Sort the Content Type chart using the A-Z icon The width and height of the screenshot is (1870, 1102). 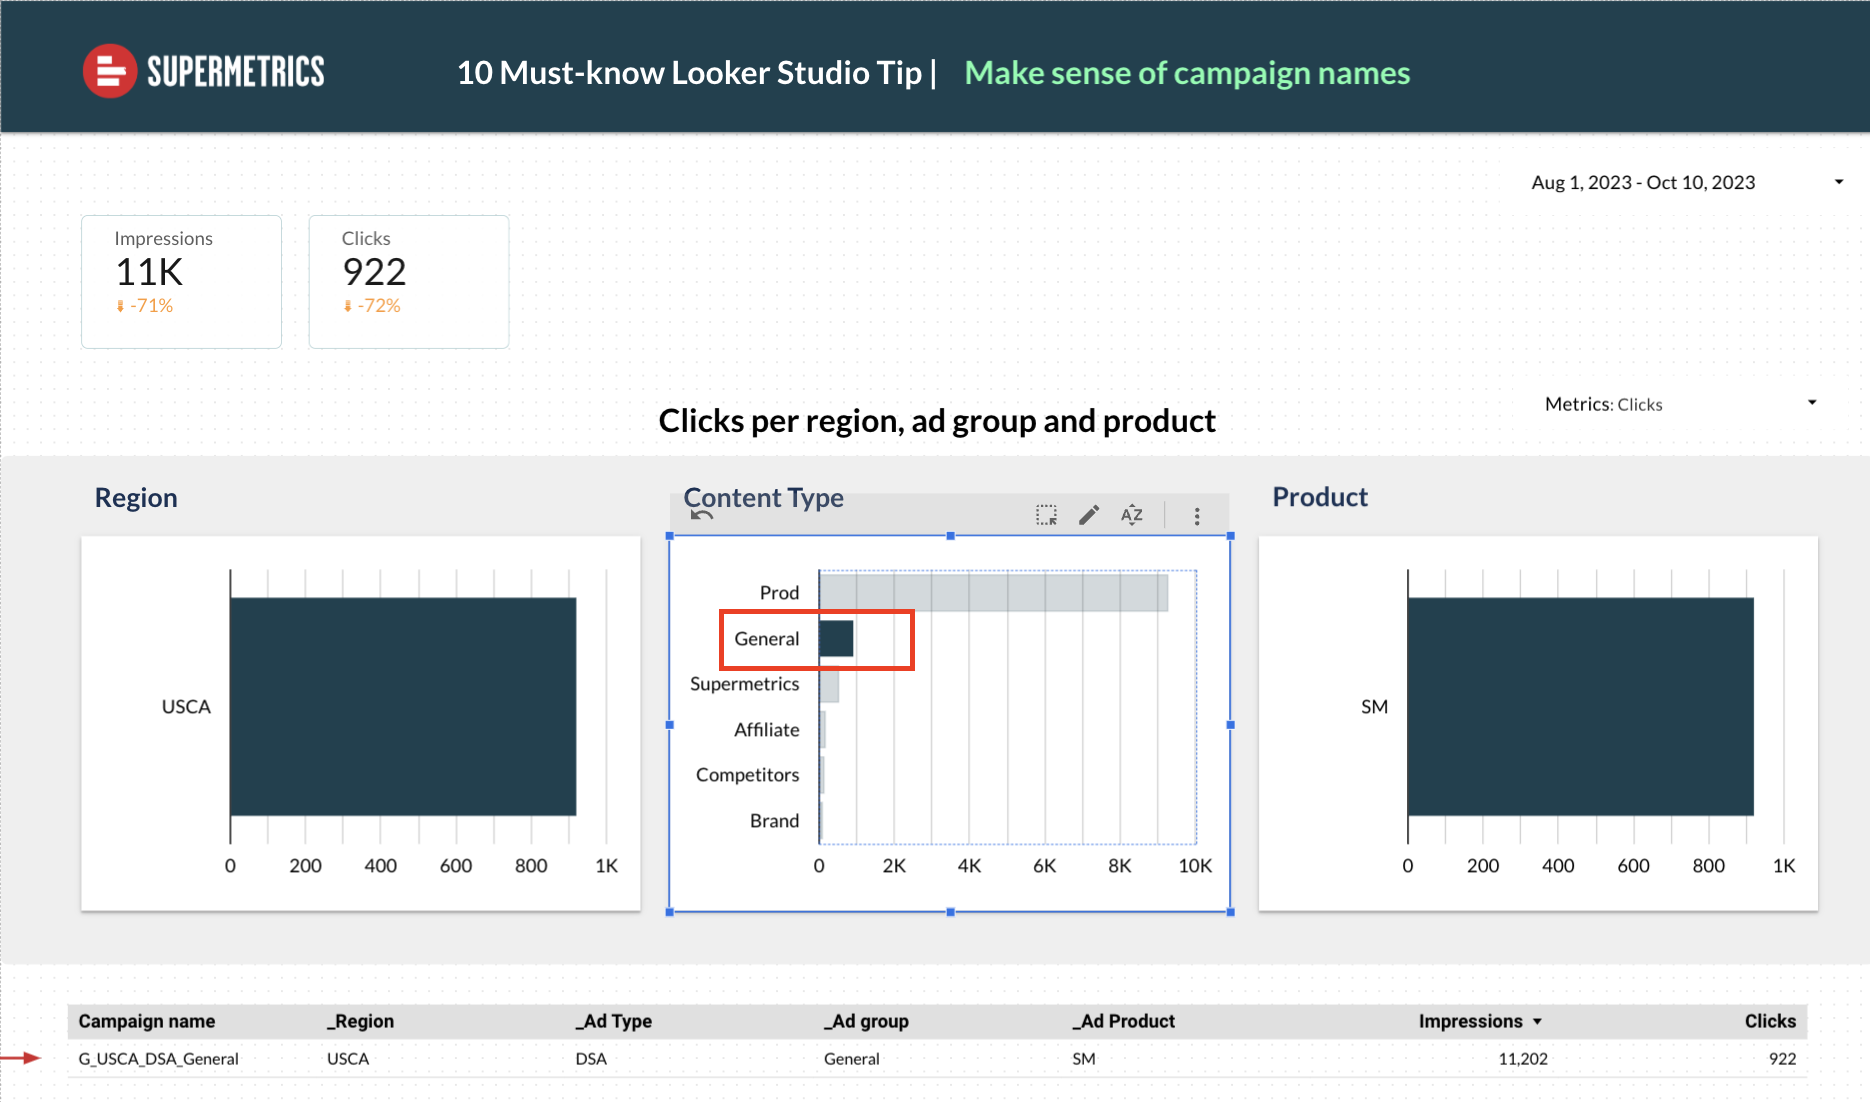coord(1132,515)
